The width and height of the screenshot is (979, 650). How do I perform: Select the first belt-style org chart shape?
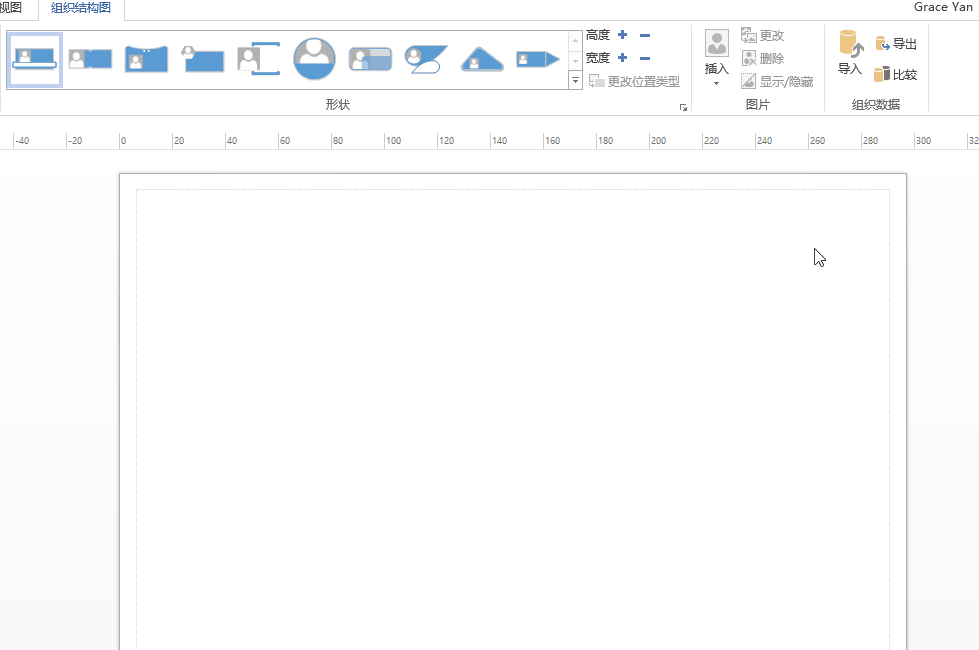[34, 59]
